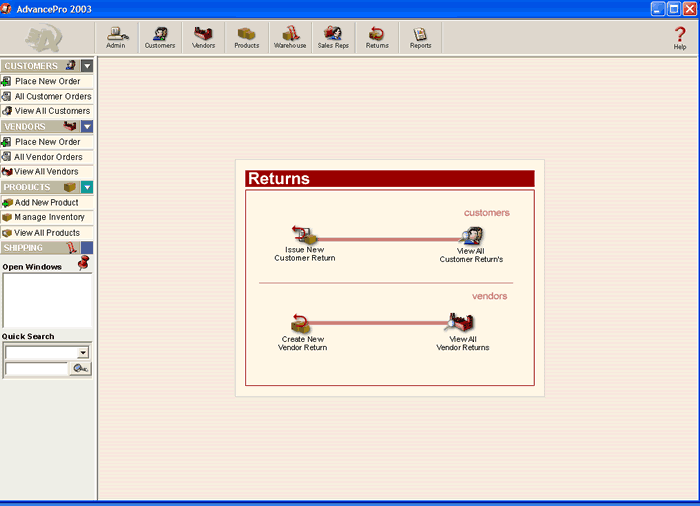Click the Issue New Customer Return label
Screen dimensions: 700x506
304,254
